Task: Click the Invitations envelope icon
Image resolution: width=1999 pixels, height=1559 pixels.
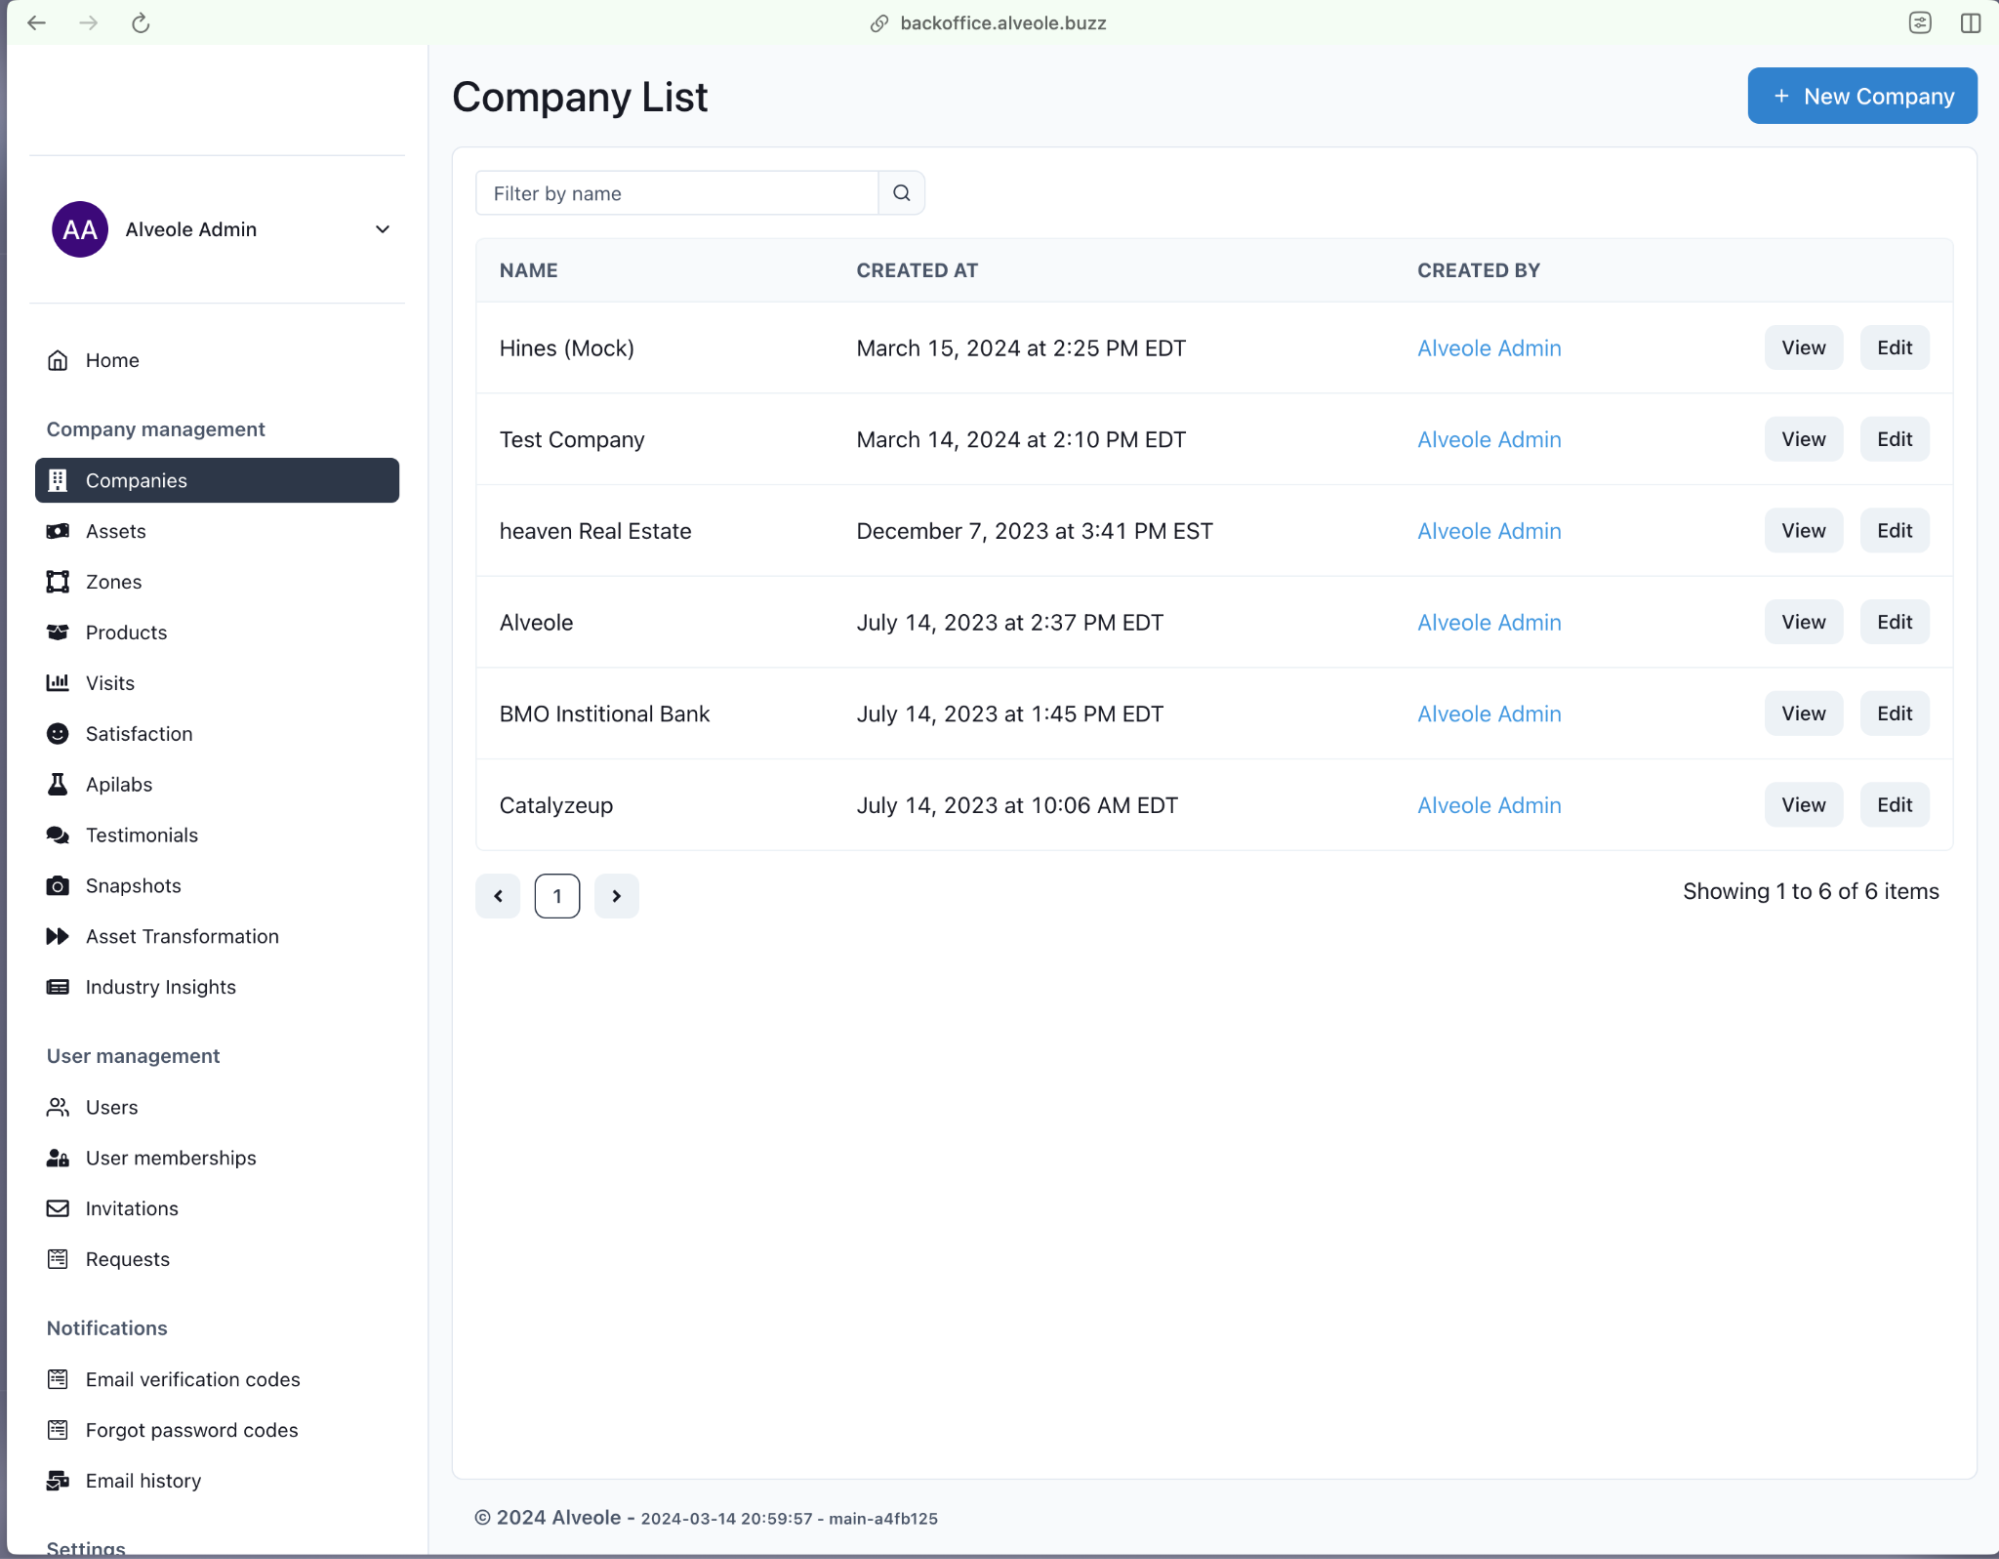Action: click(x=58, y=1209)
